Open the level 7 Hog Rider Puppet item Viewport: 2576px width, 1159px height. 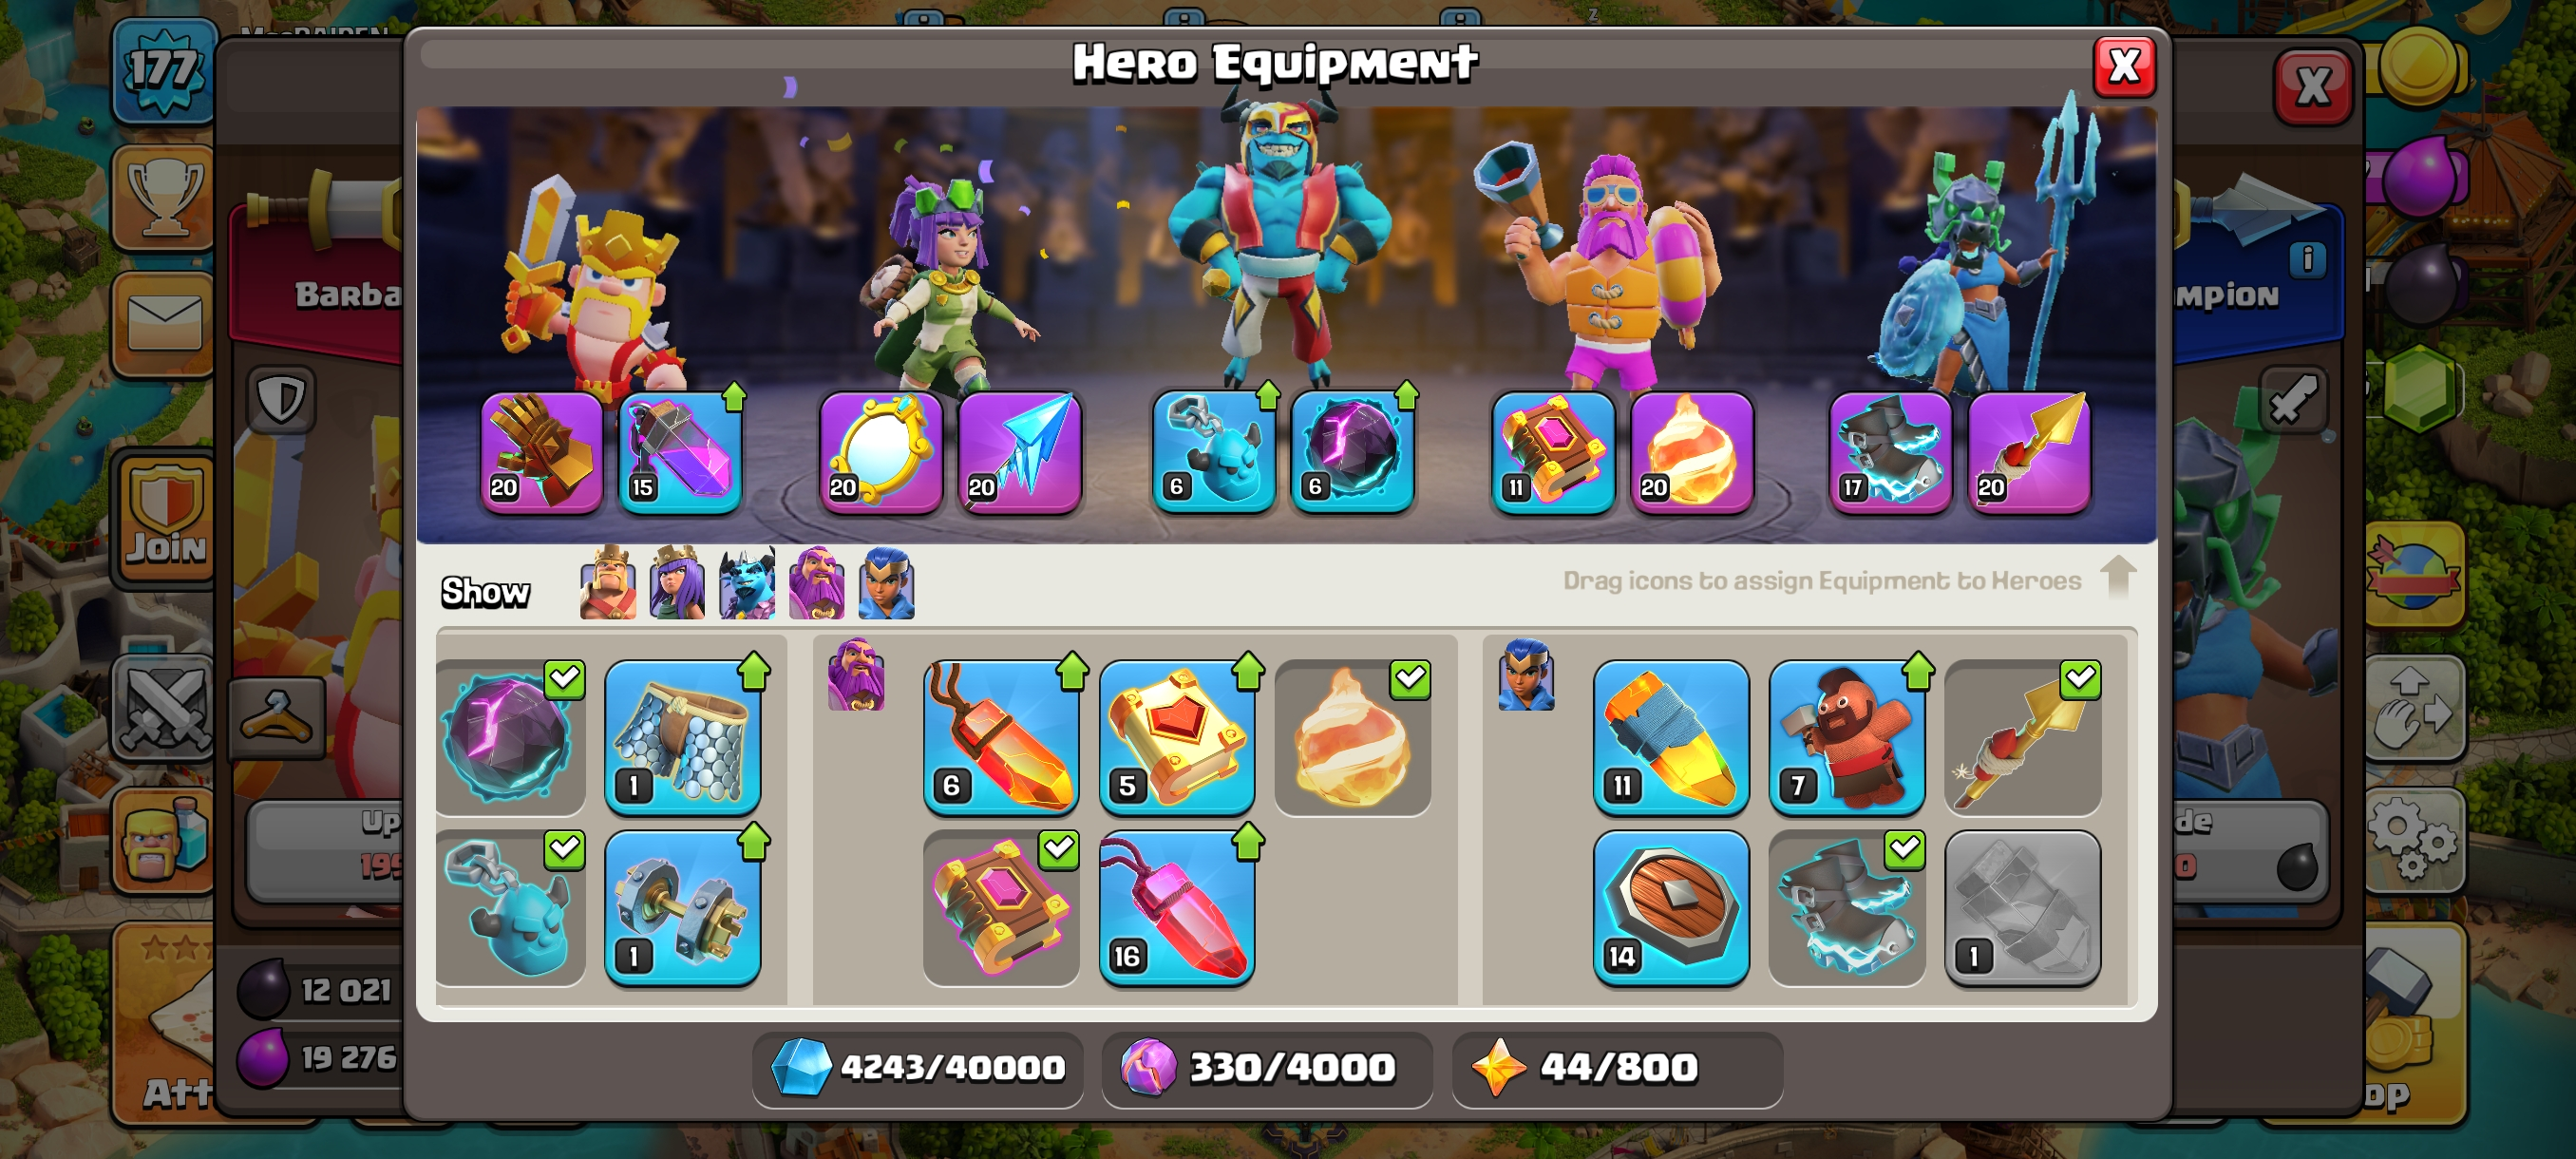coord(1847,737)
